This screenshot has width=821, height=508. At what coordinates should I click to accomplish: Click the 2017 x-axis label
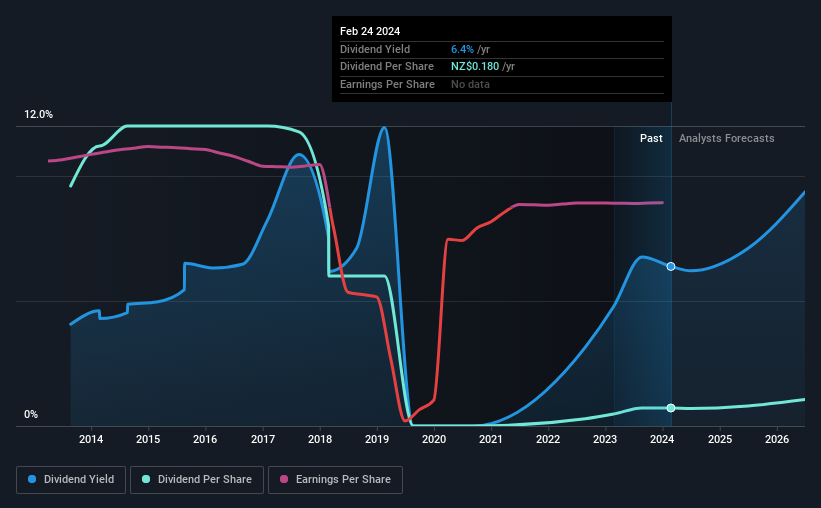pos(263,439)
